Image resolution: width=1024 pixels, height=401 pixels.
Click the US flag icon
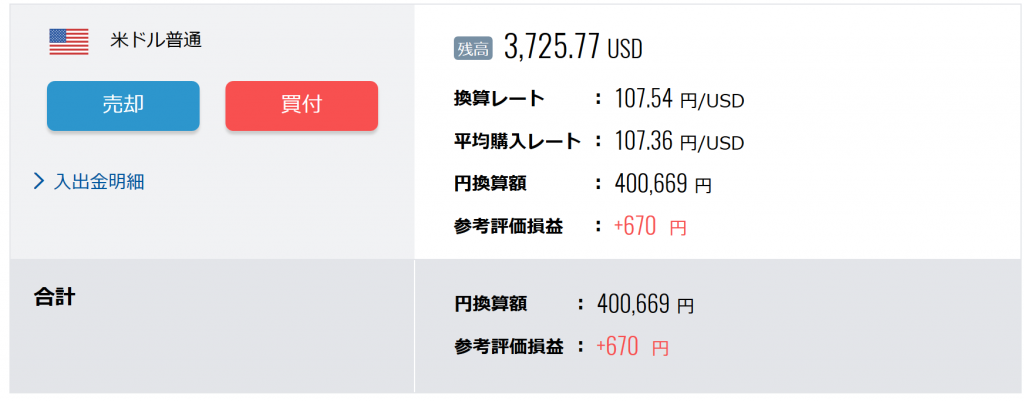[x=69, y=41]
